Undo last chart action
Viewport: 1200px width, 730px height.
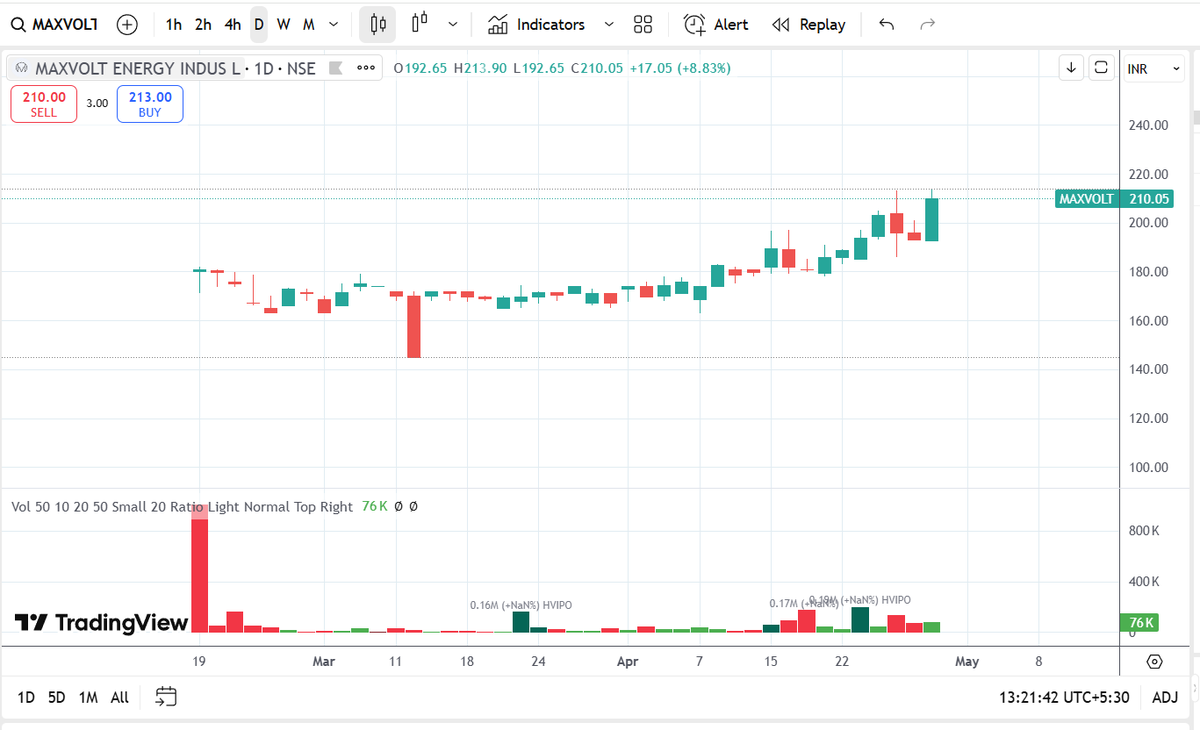pos(886,24)
